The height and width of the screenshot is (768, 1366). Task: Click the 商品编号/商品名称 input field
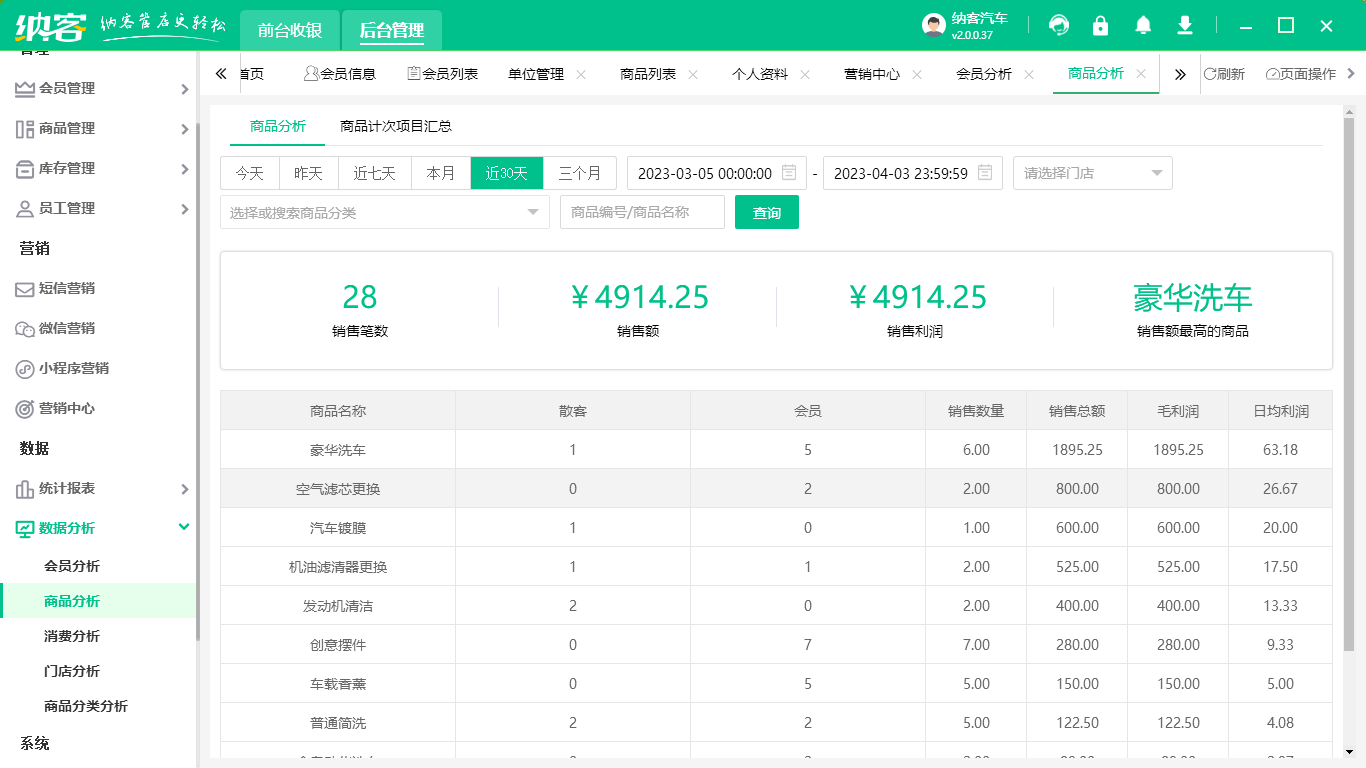coord(642,211)
